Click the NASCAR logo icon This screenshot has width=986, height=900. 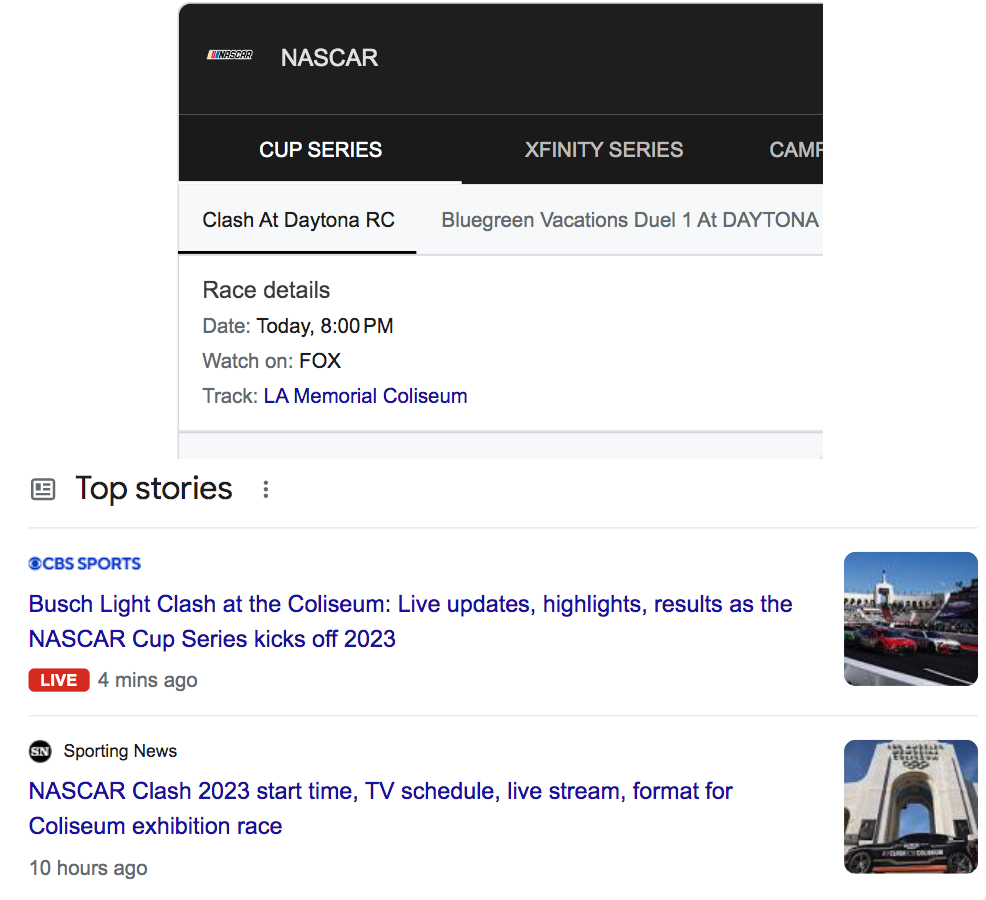230,55
